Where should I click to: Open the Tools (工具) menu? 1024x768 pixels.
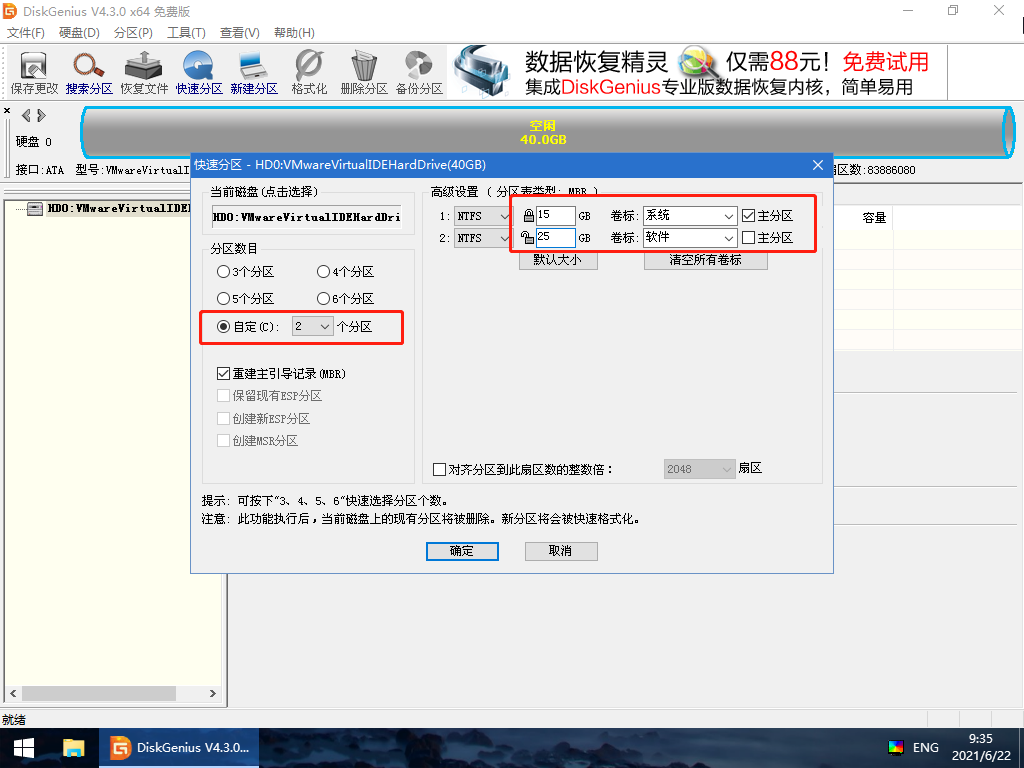(186, 33)
